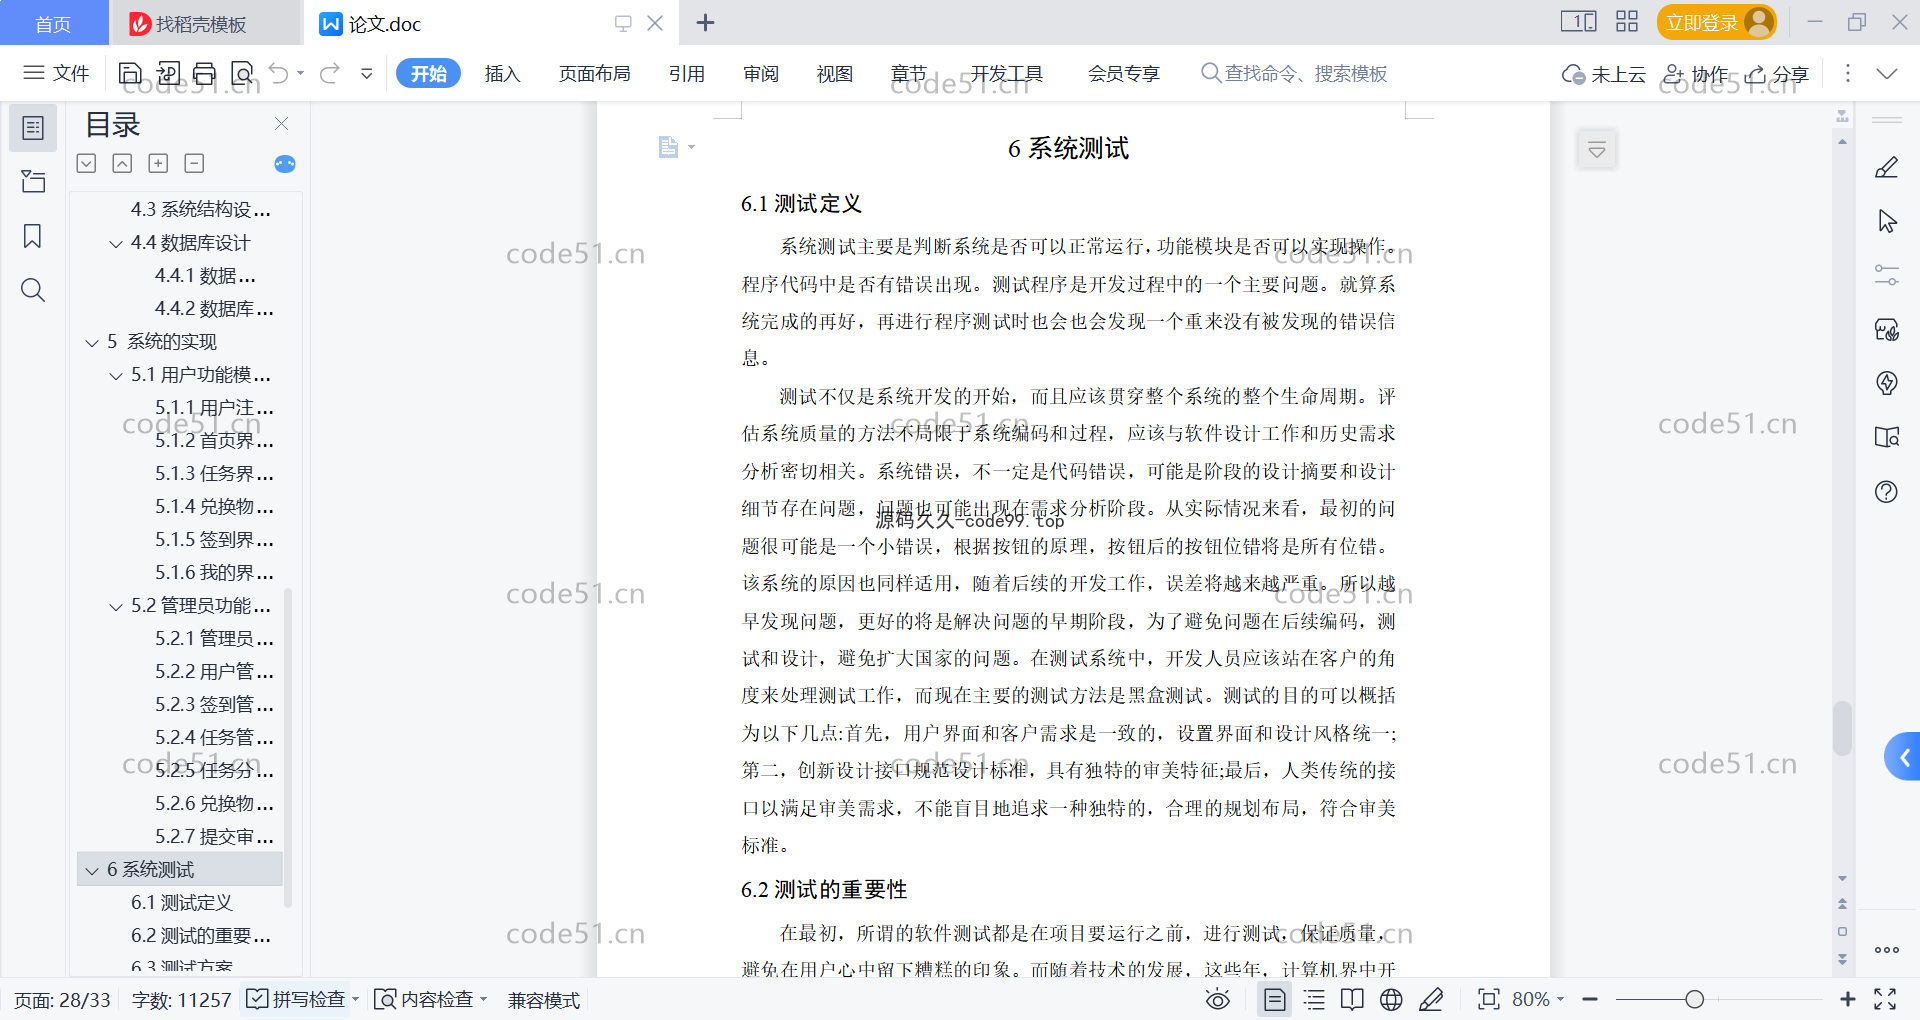Click the expand-all plus icon in 目录
This screenshot has height=1020, width=1920.
pos(158,163)
